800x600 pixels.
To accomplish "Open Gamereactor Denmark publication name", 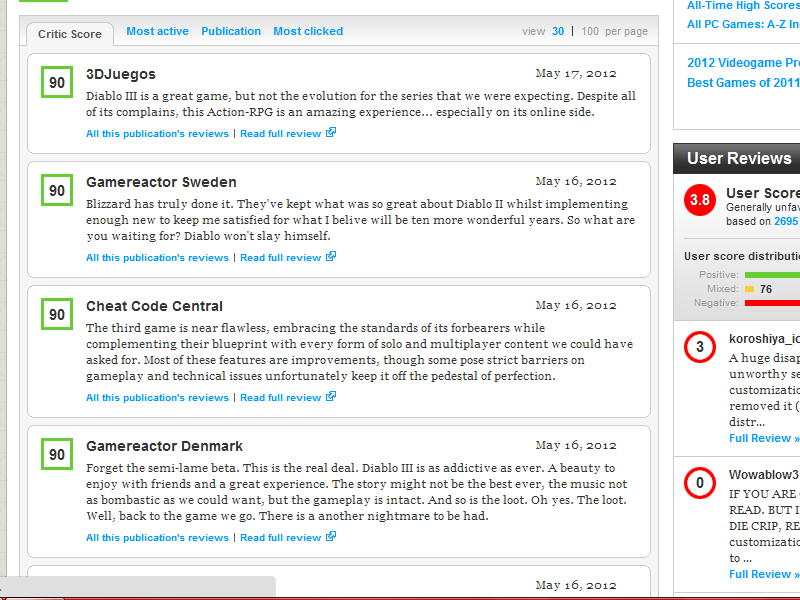I will click(x=164, y=446).
